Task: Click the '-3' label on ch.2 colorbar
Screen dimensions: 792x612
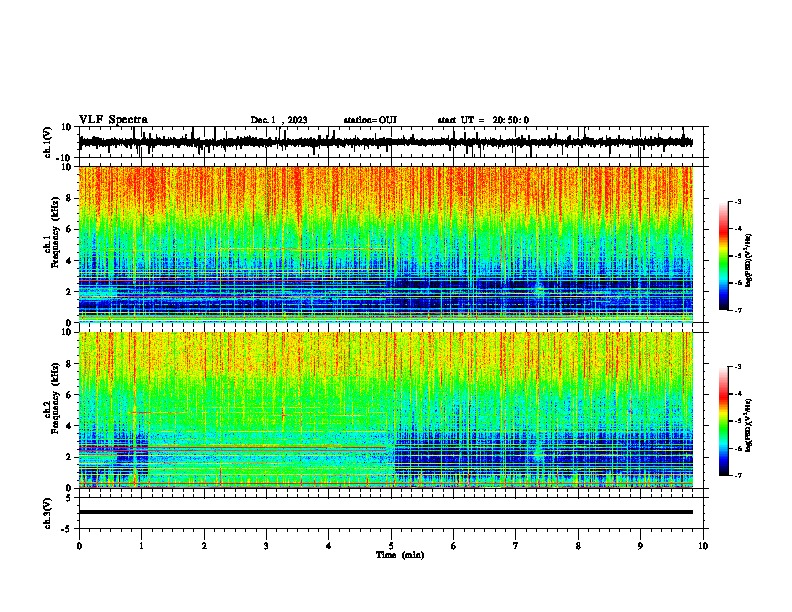Action: pos(738,367)
